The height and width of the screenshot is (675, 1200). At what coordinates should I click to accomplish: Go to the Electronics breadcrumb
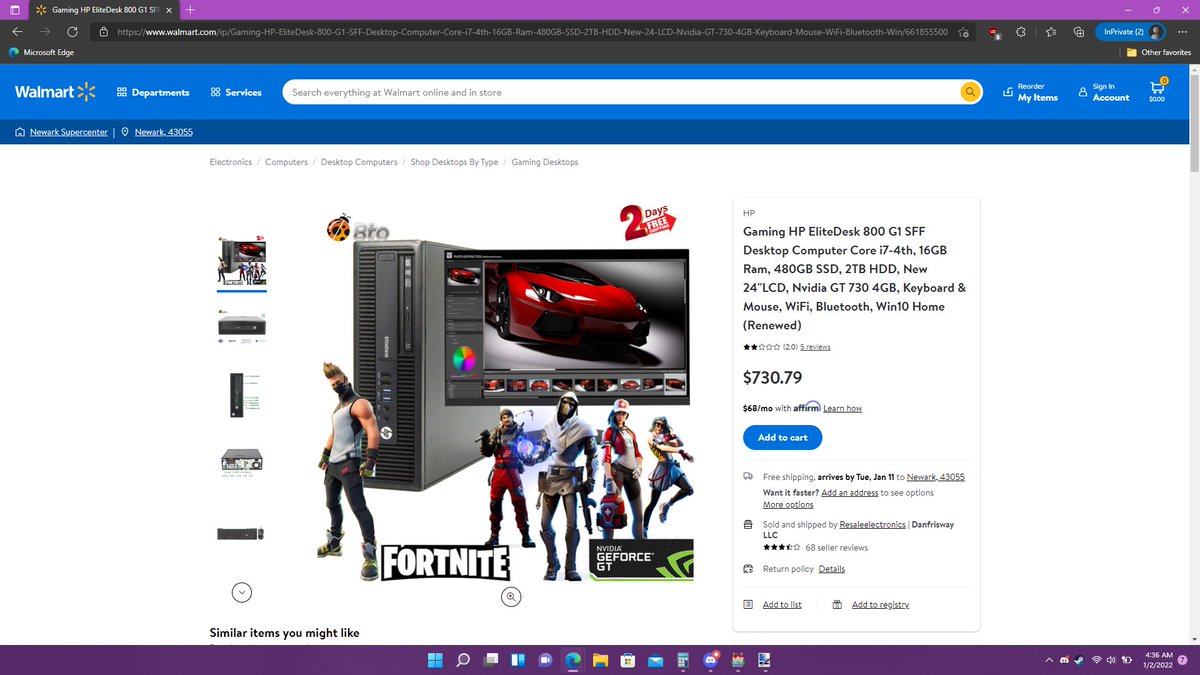231,162
